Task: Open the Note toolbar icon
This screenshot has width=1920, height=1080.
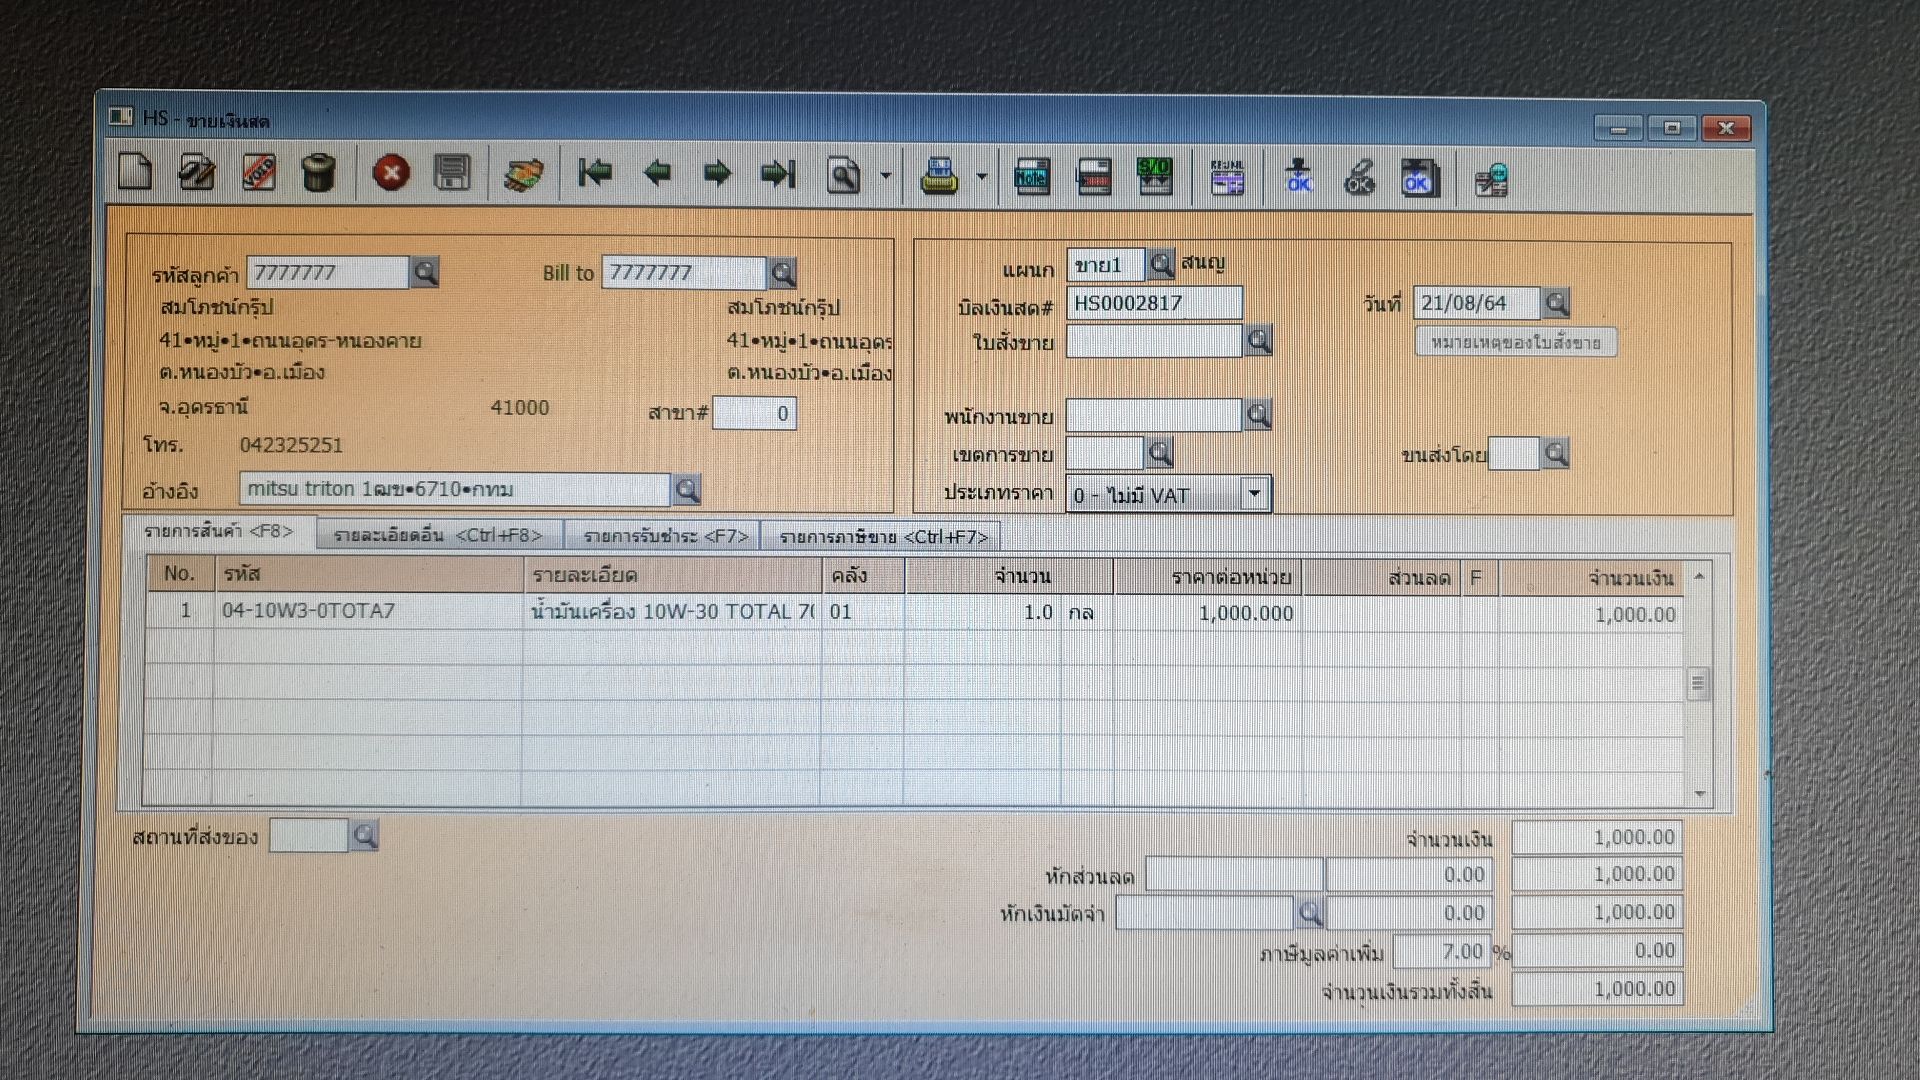Action: pos(1032,176)
